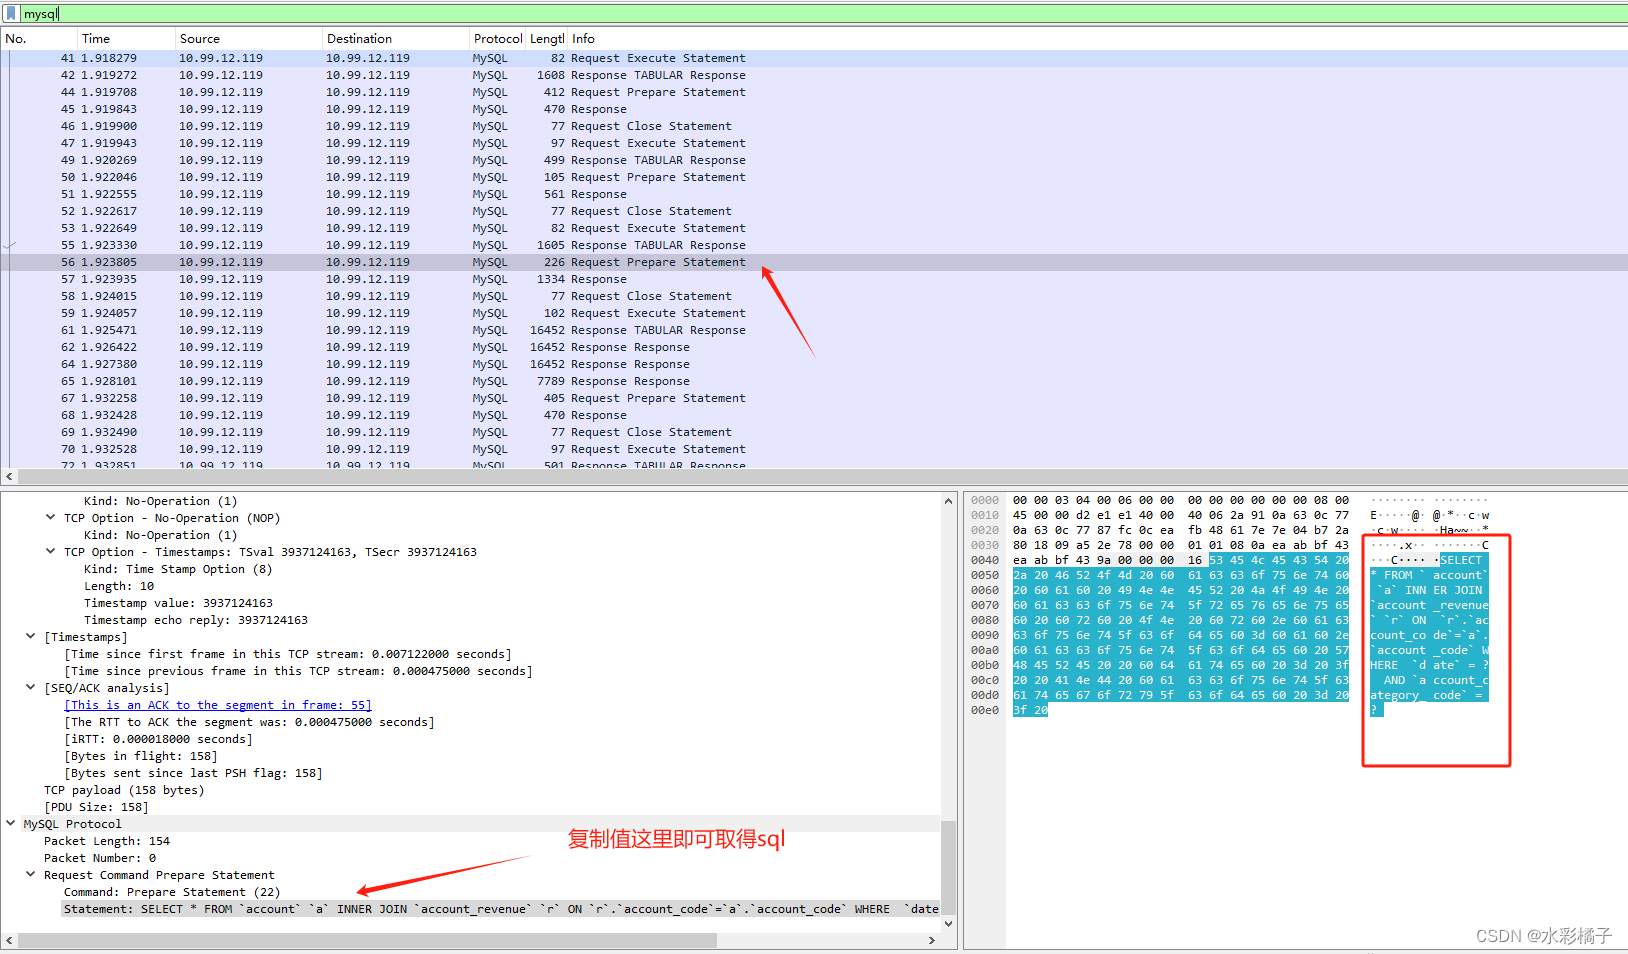Open the ACK to segment in frame 55 link

[218, 705]
